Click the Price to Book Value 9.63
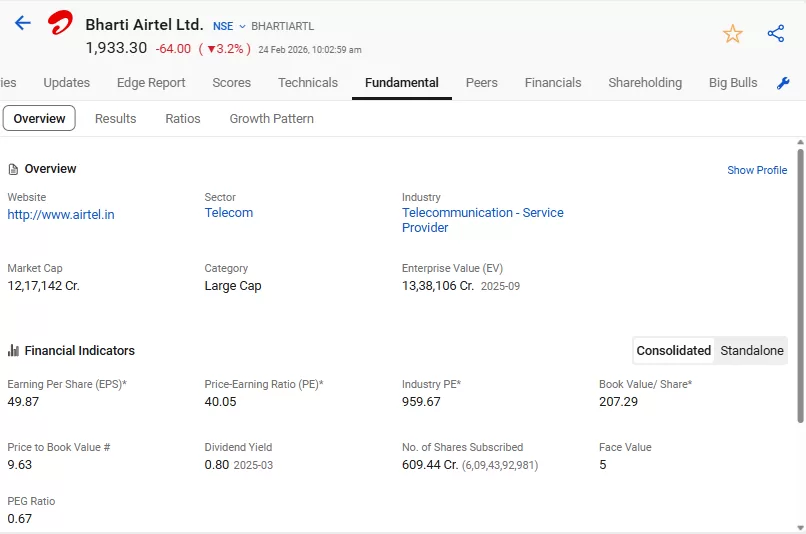 tap(20, 465)
